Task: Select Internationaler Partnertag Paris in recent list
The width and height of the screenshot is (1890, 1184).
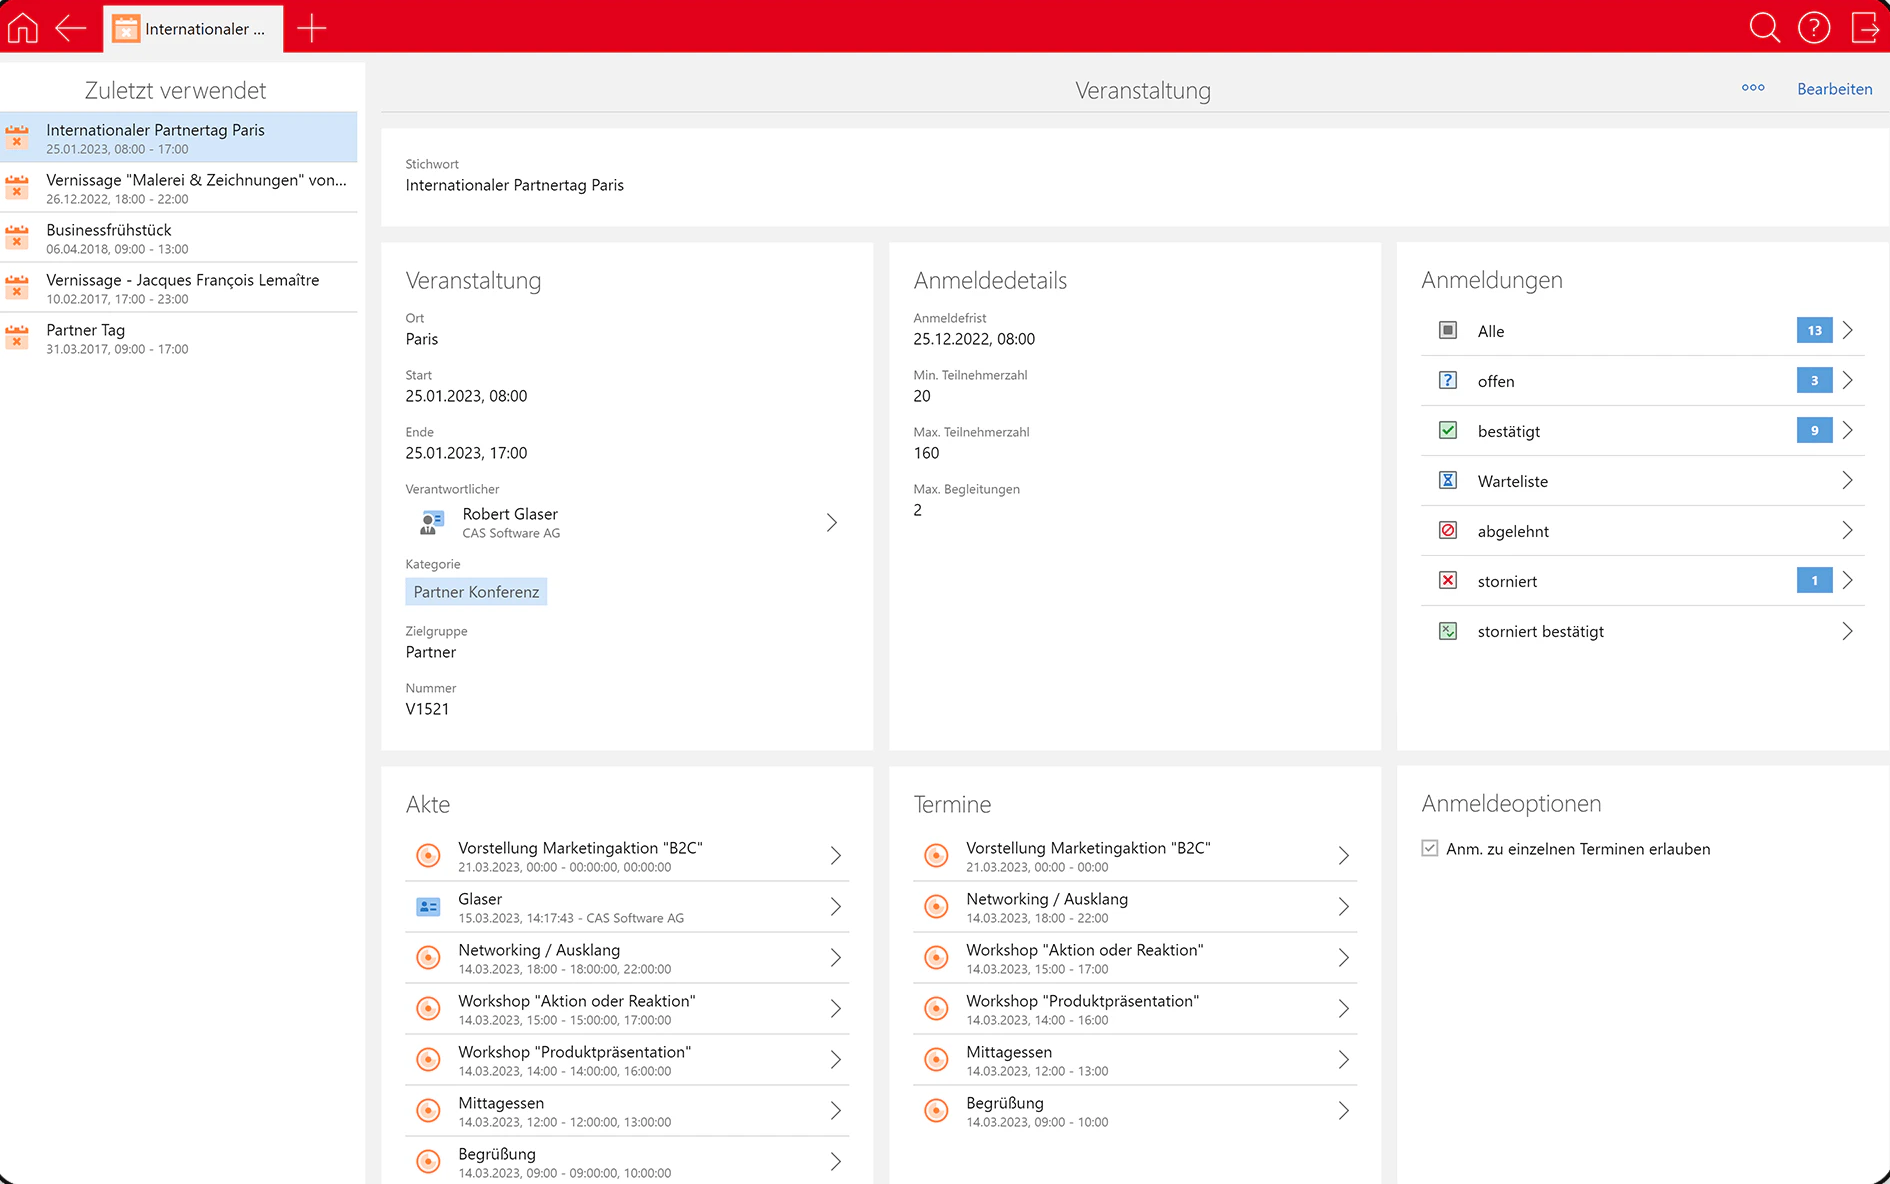Action: click(x=179, y=138)
